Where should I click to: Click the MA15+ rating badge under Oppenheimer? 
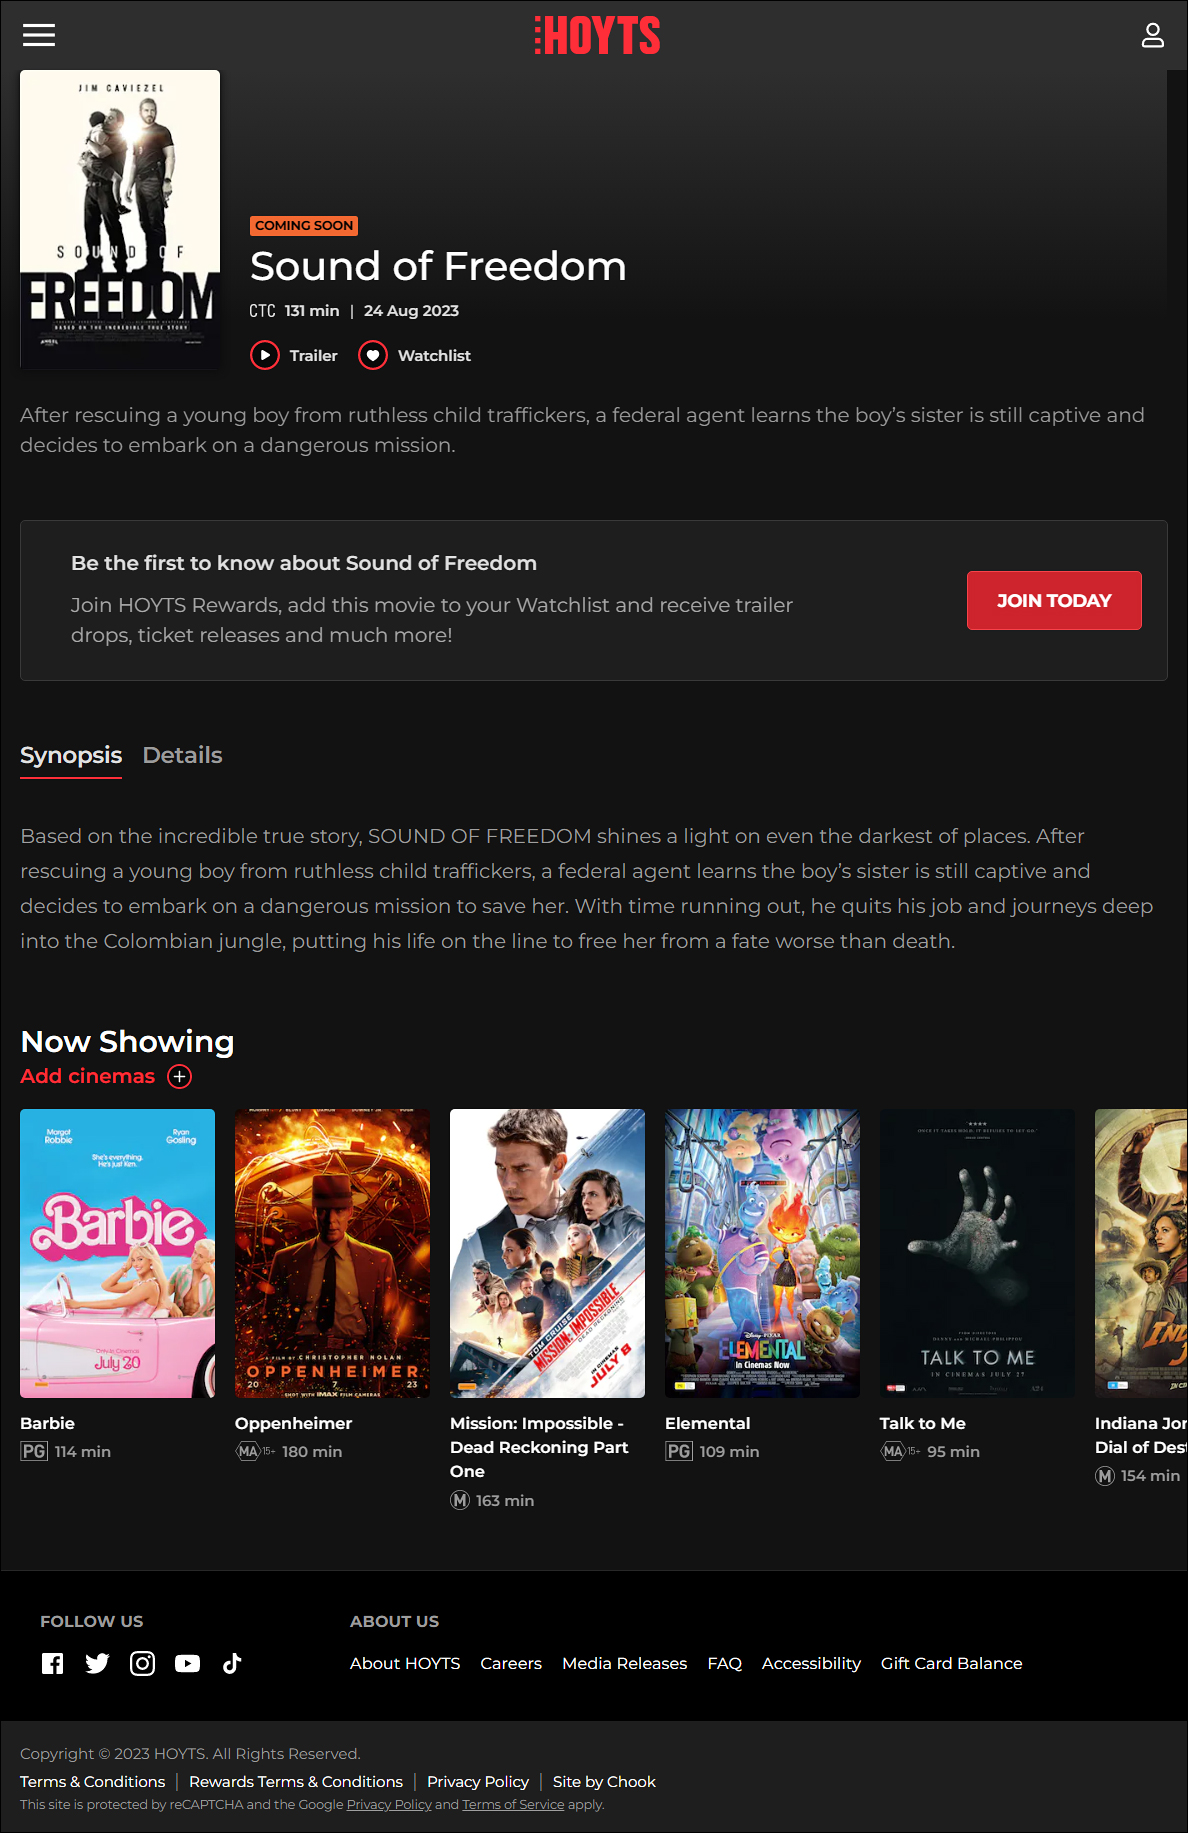pos(255,1451)
